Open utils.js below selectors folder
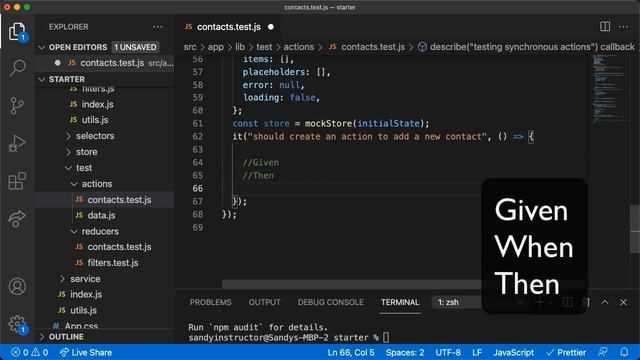Image resolution: width=640 pixels, height=360 pixels. click(95, 120)
